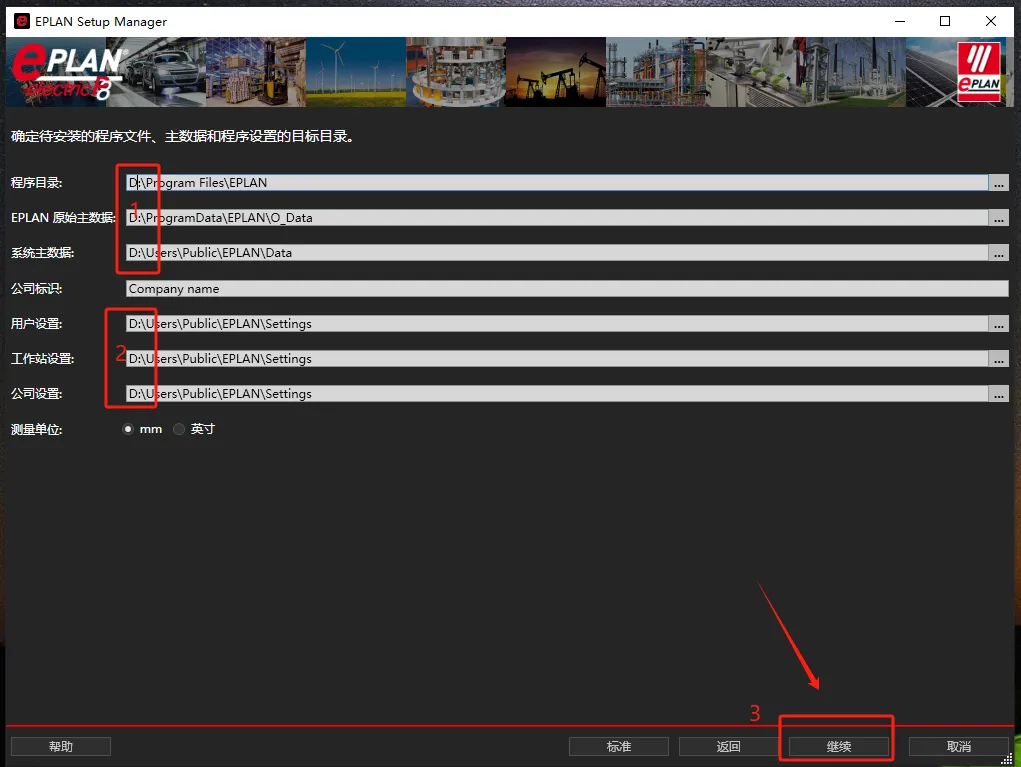Click the 公司标识 label

[x=36, y=288]
